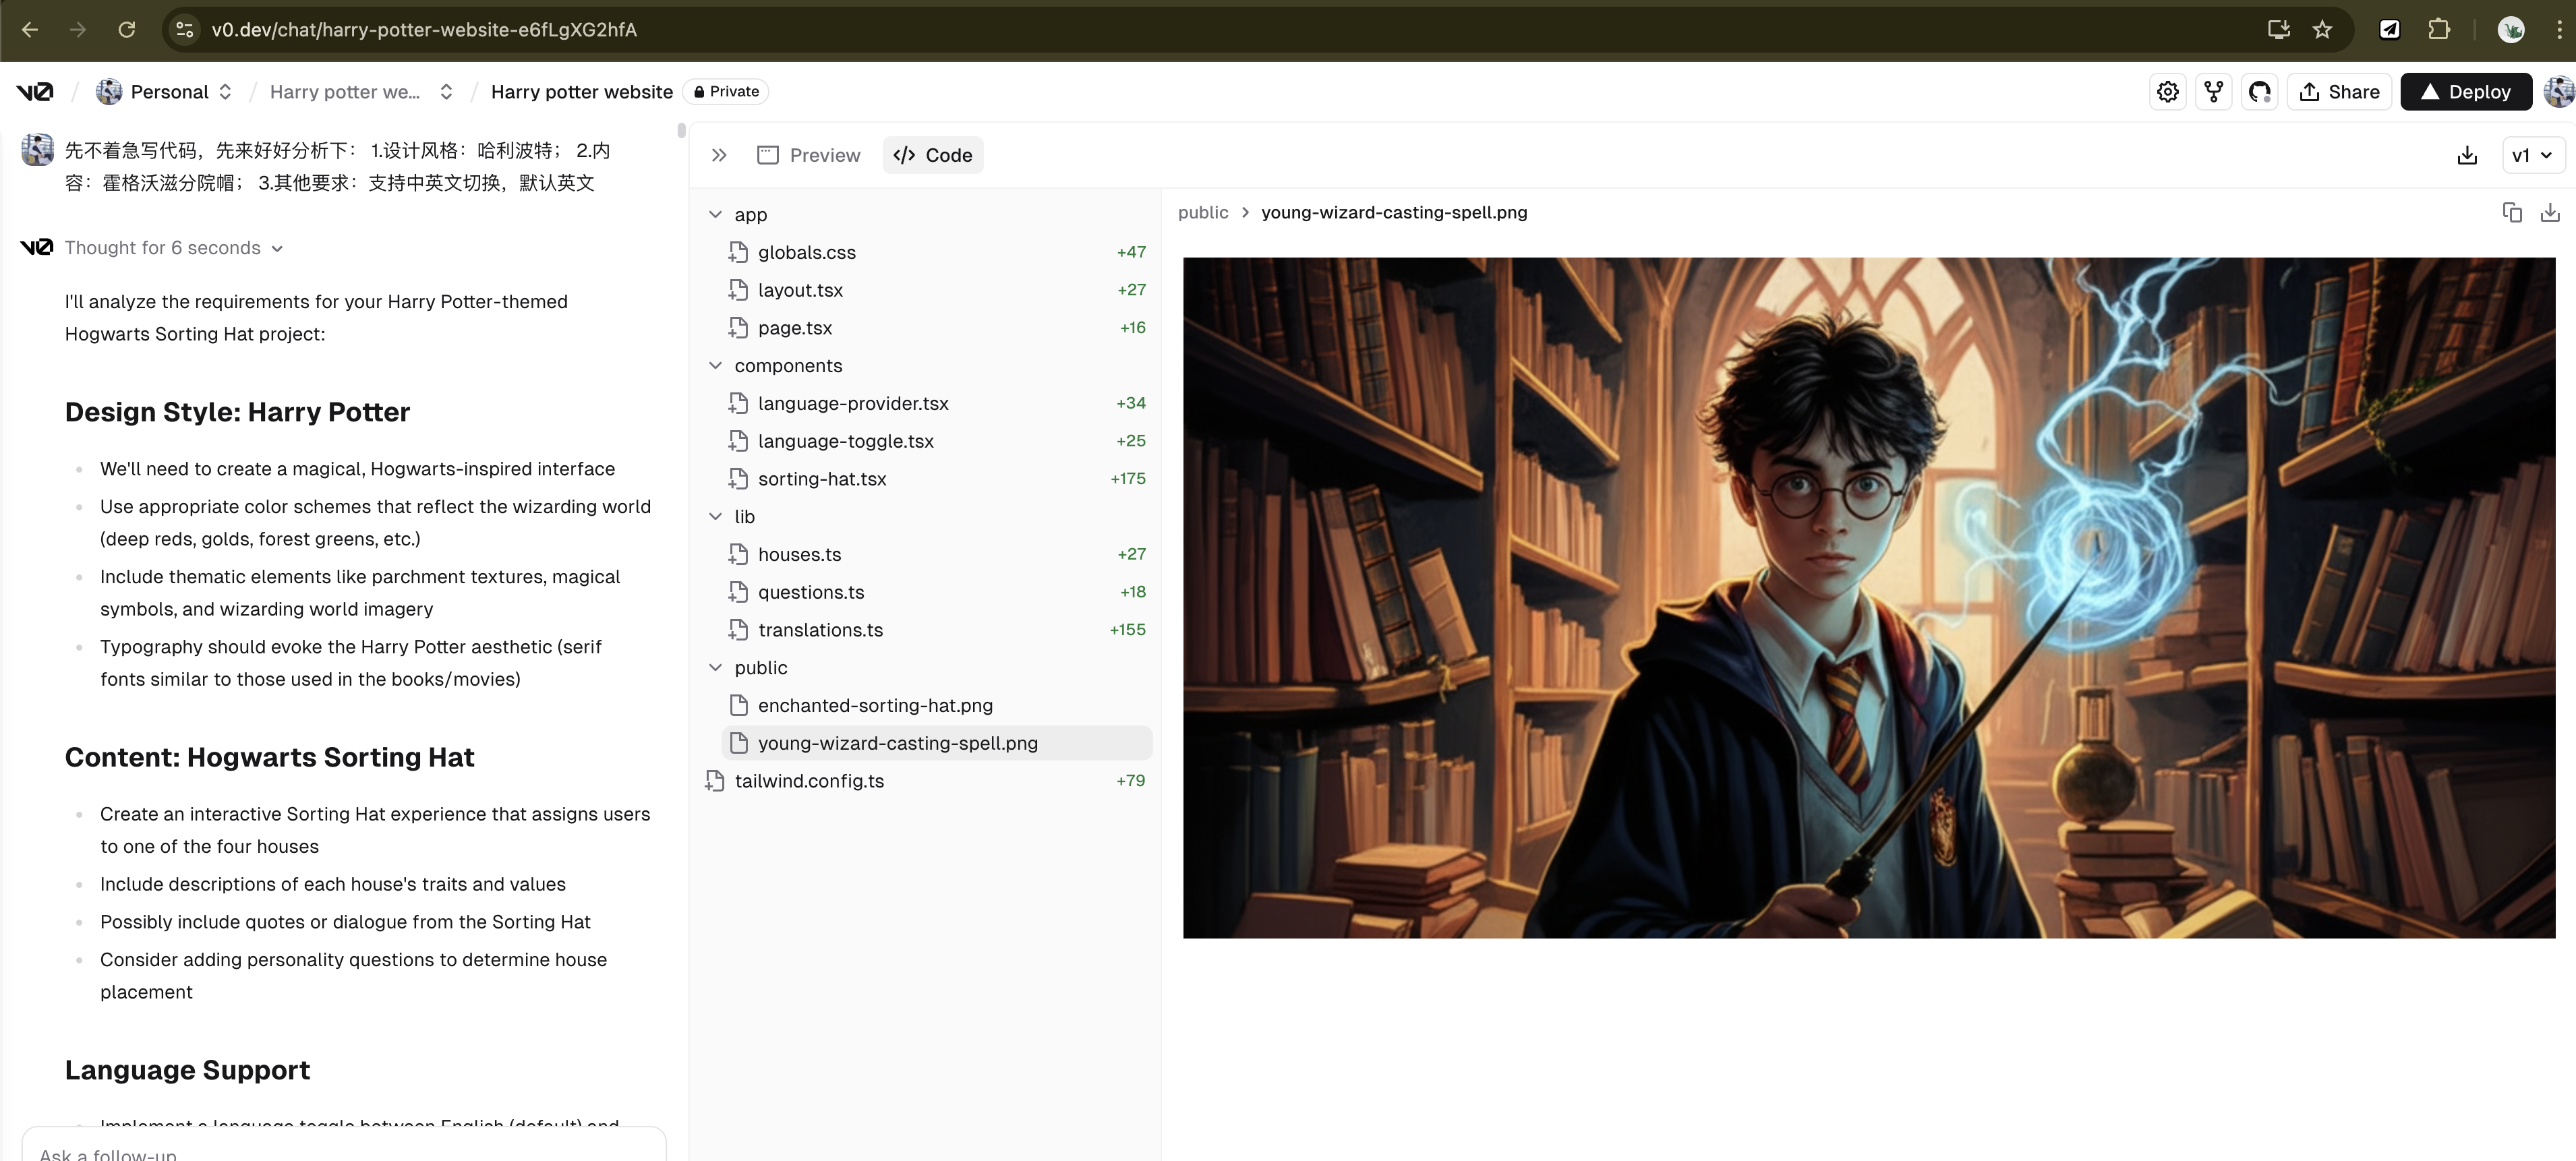The height and width of the screenshot is (1161, 2576).
Task: Collapse panel with double chevron icon
Action: click(x=719, y=155)
